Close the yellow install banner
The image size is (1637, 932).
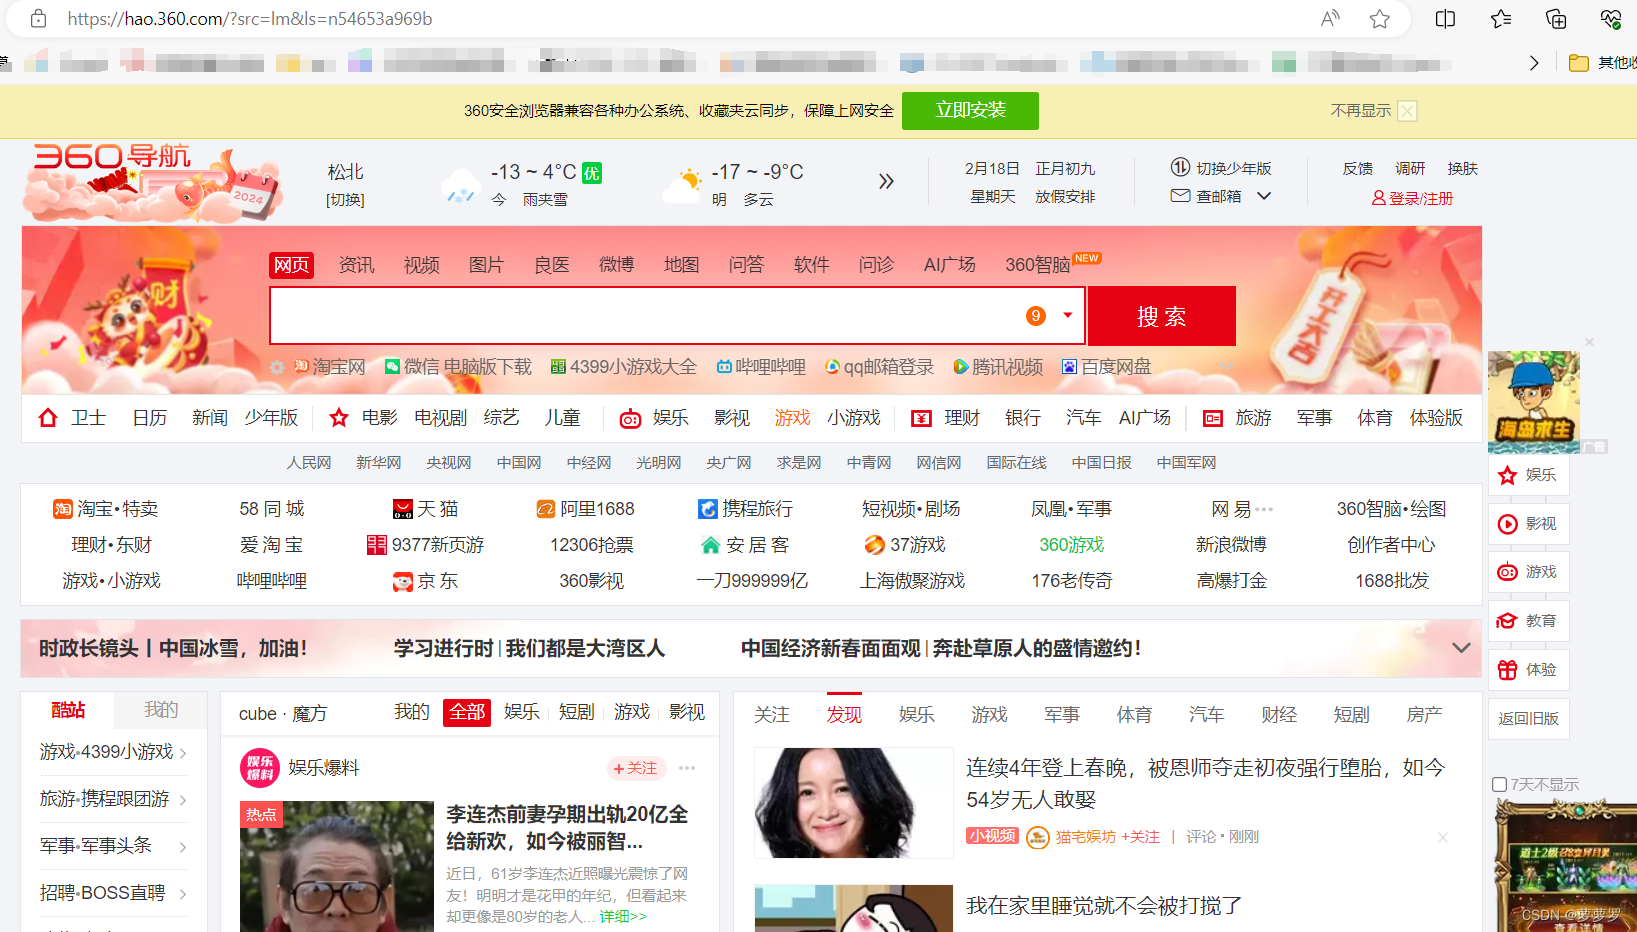[x=1407, y=111]
